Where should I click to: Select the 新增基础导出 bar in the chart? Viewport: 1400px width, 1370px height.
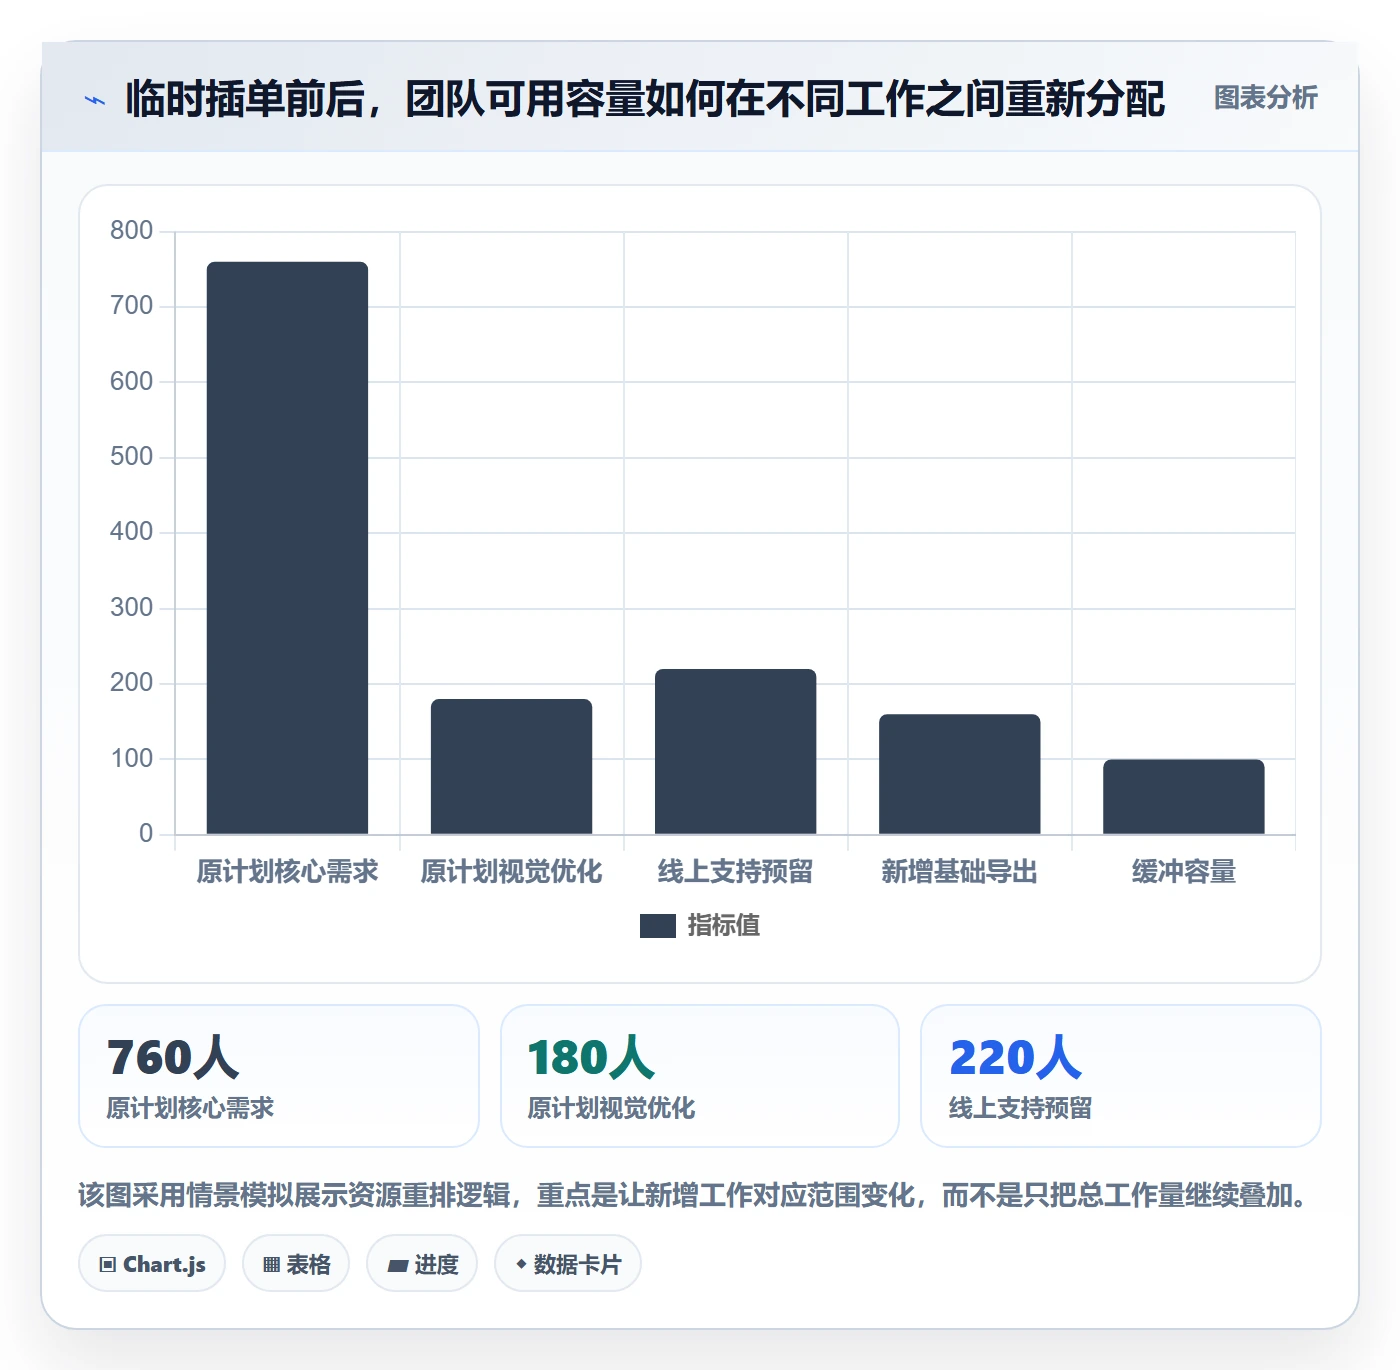pyautogui.click(x=959, y=774)
